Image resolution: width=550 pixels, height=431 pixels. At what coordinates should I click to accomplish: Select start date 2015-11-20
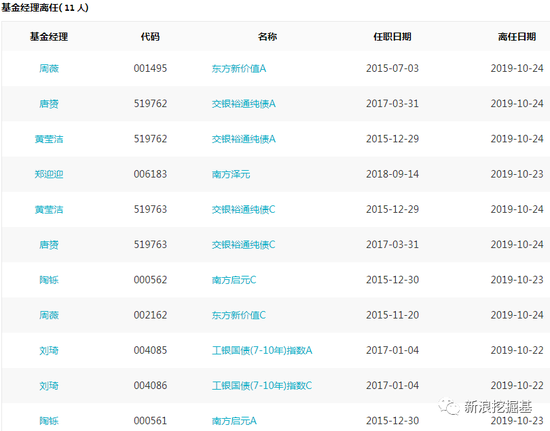(393, 315)
